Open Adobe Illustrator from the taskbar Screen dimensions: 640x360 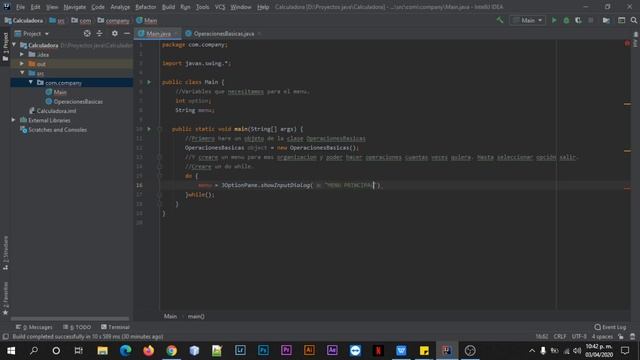tap(309, 350)
